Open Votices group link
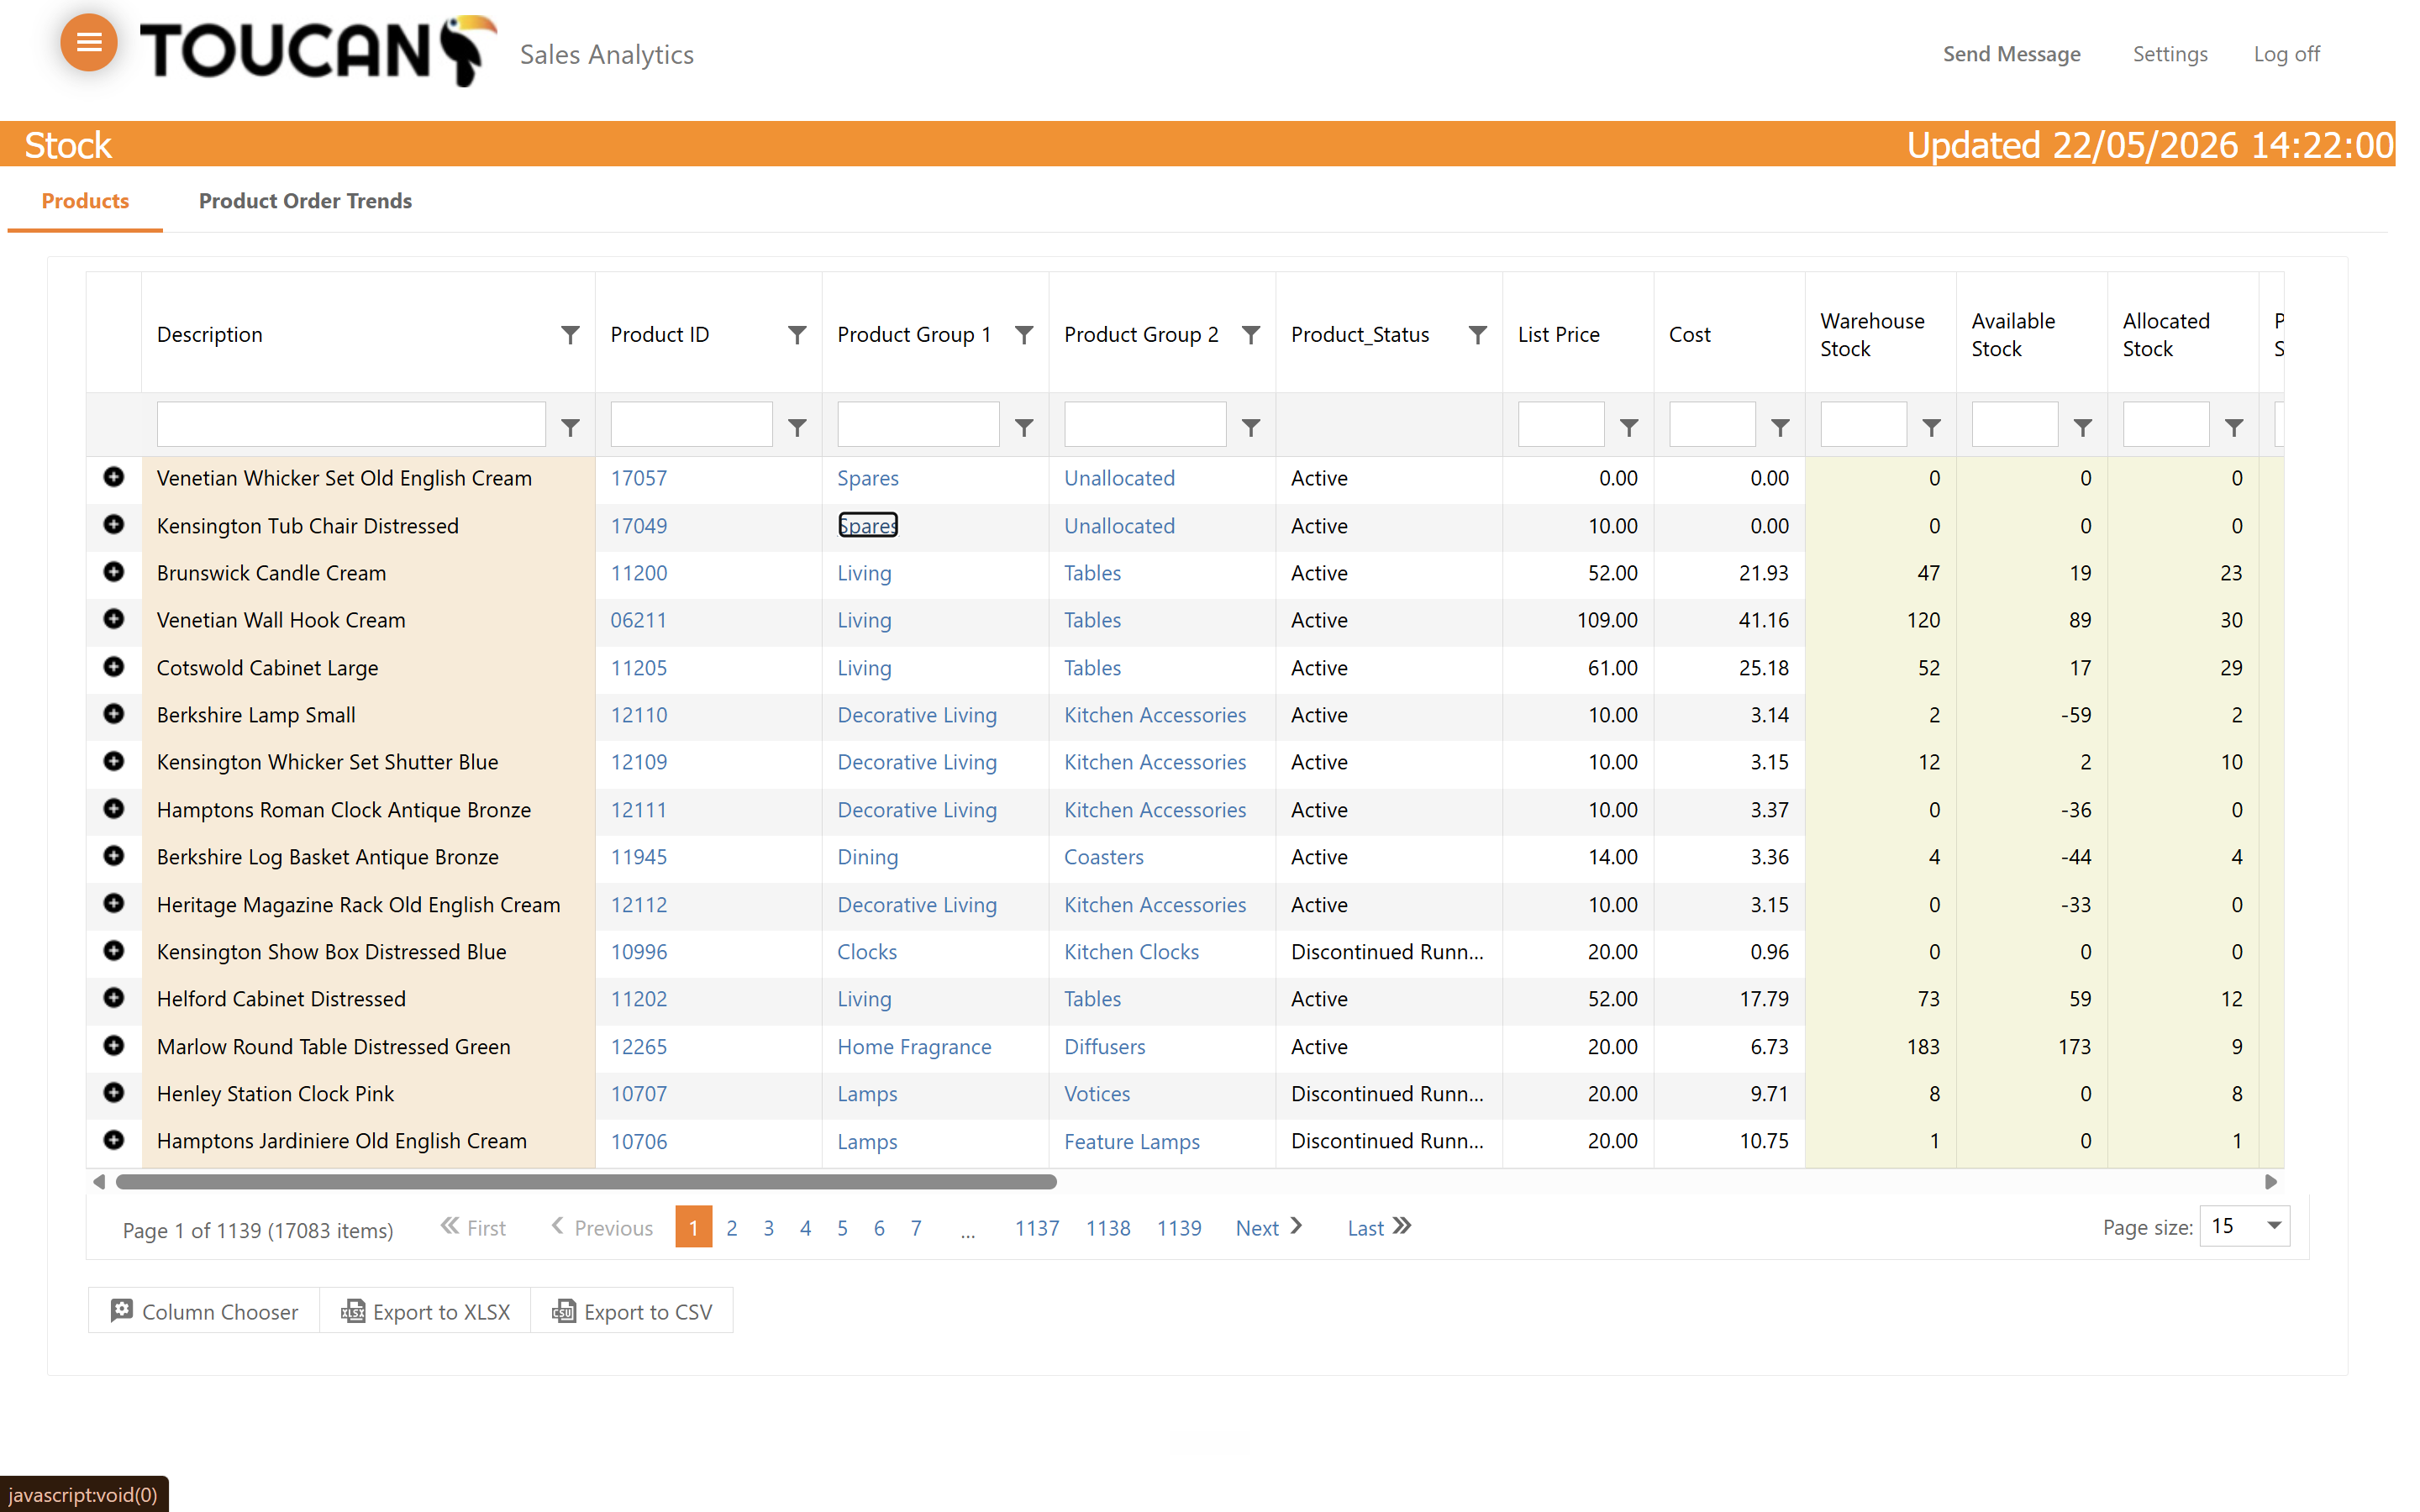 tap(1096, 1094)
